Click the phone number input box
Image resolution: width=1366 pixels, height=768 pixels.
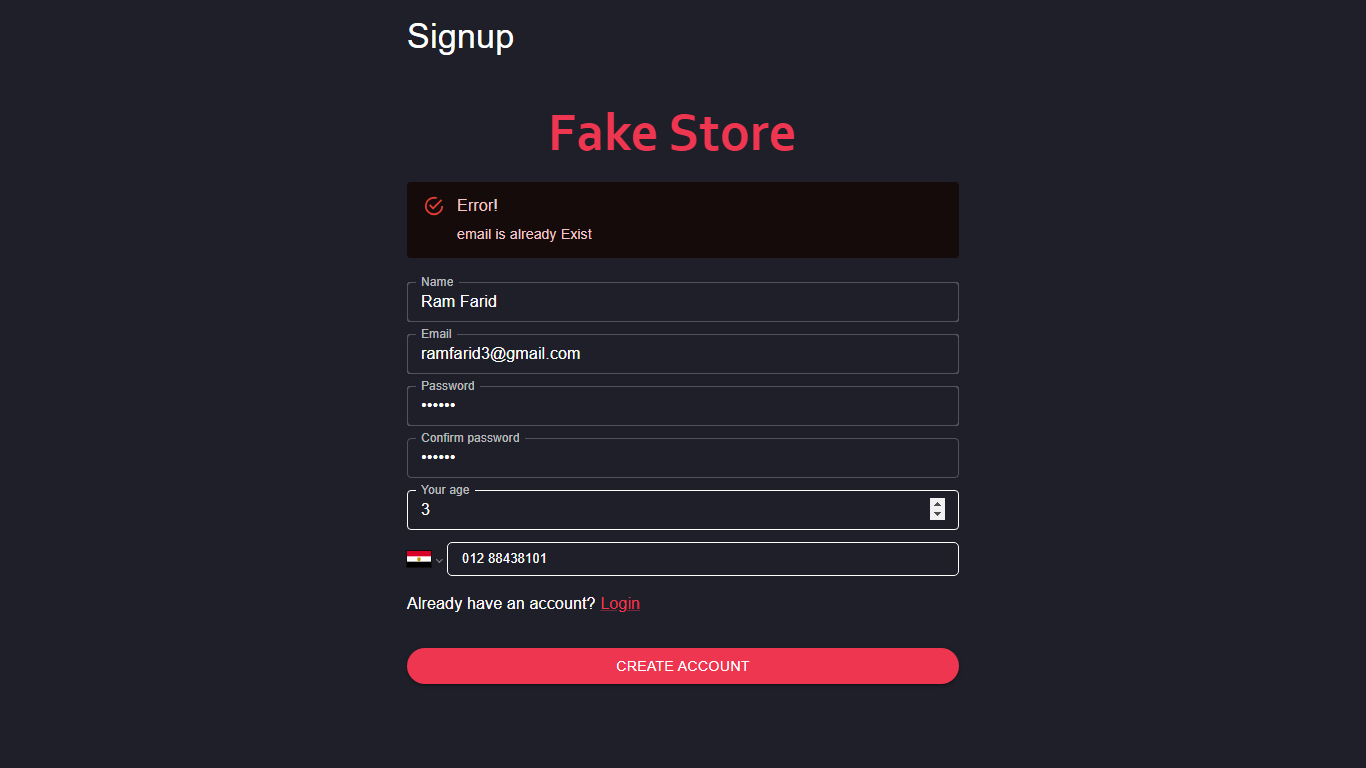point(702,559)
